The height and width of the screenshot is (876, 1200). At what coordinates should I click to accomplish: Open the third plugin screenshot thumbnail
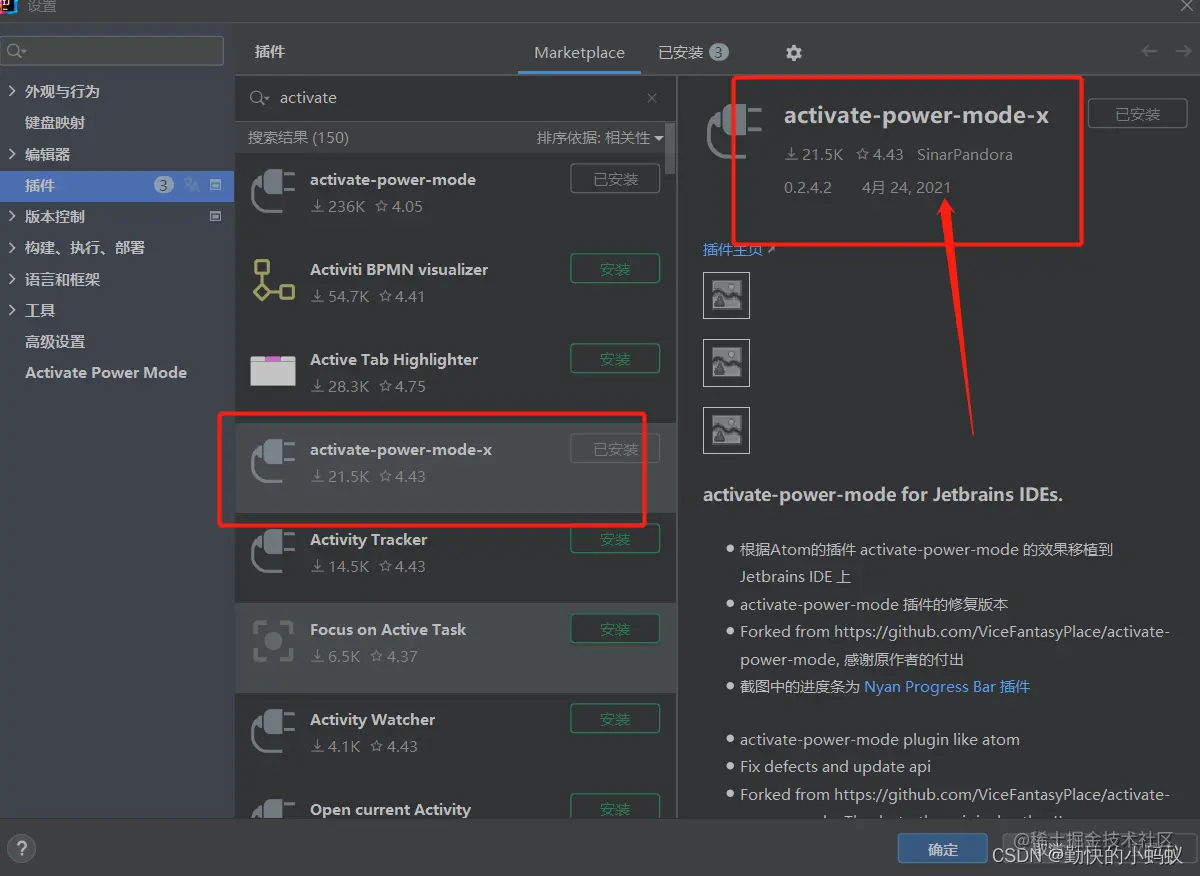point(726,430)
